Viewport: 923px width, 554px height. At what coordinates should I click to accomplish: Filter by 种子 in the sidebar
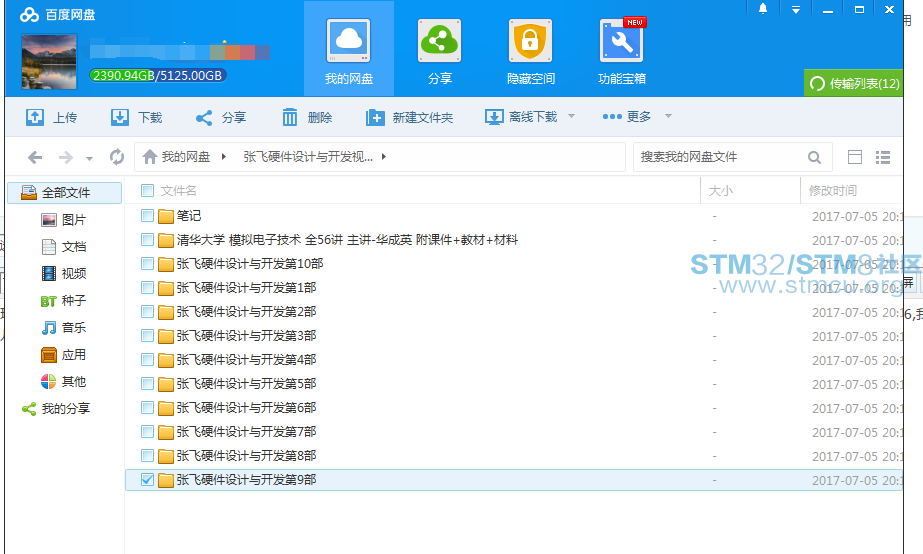pos(64,301)
